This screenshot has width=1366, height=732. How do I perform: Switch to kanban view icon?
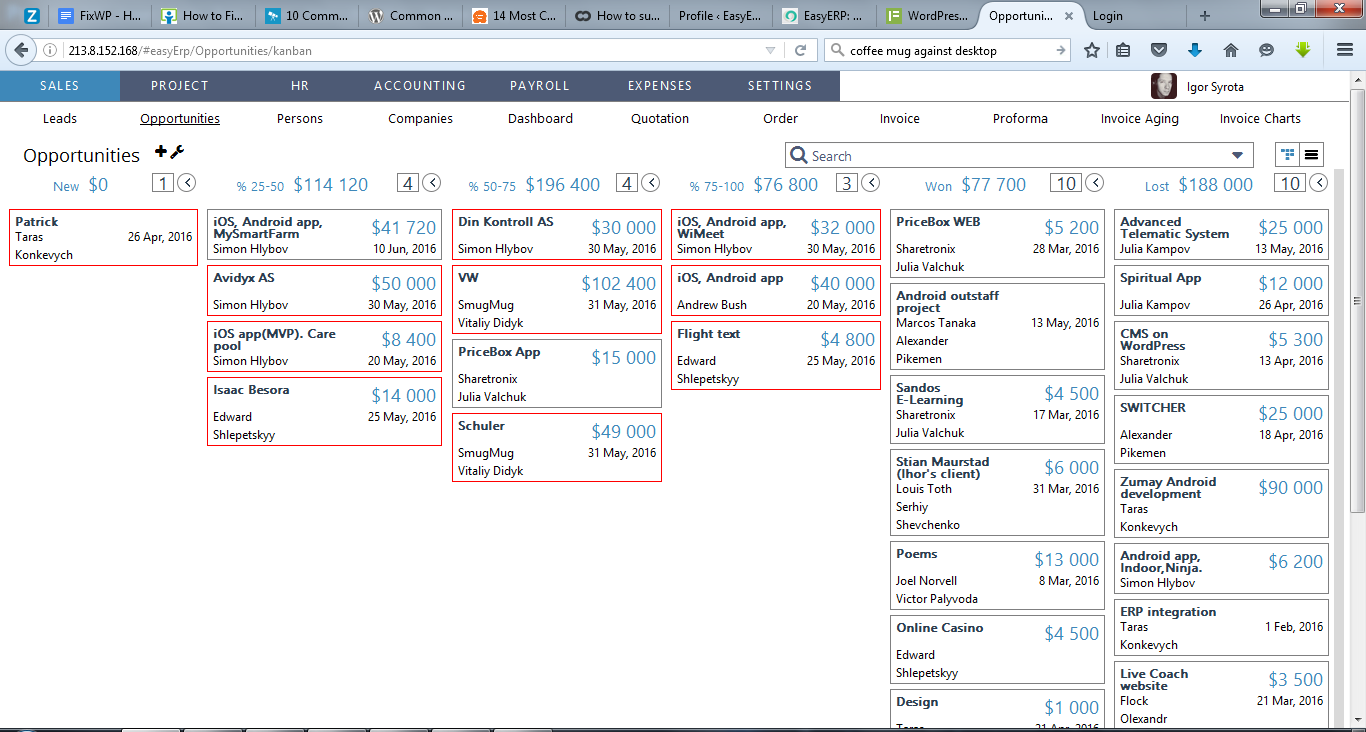point(1288,154)
